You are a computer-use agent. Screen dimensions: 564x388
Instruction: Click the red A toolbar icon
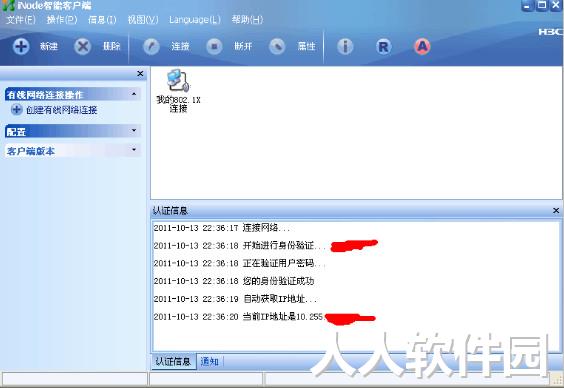tap(422, 46)
